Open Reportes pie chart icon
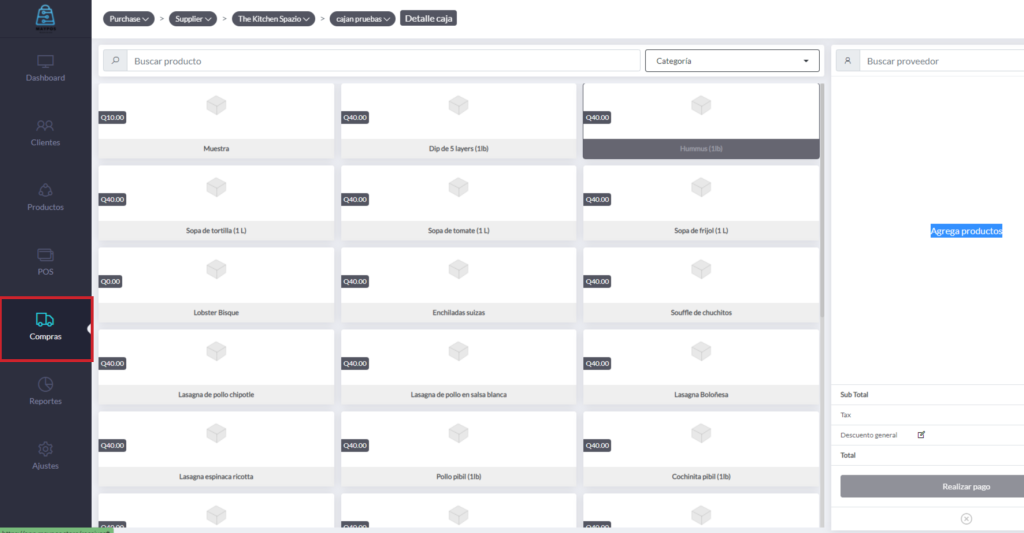This screenshot has width=1024, height=533. click(x=45, y=385)
